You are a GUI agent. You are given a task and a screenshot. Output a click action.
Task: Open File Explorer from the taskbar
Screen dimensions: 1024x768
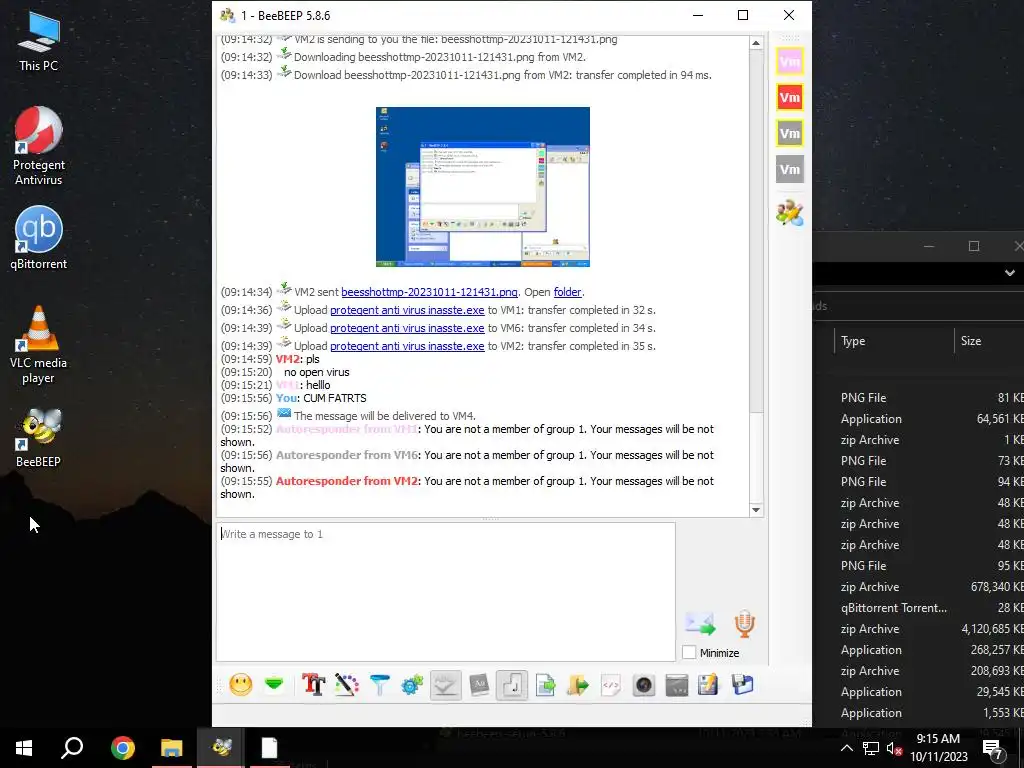tap(172, 748)
